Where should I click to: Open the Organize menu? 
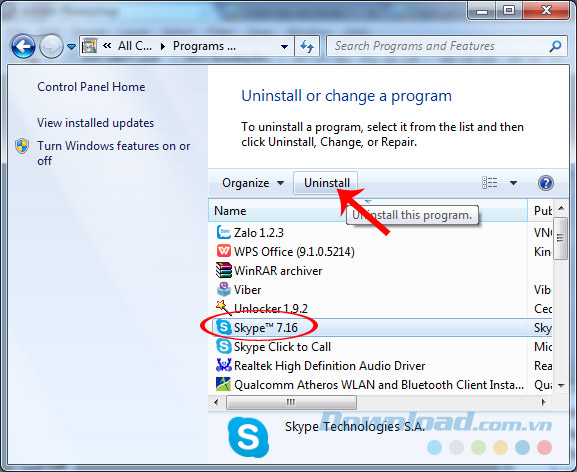[x=253, y=183]
